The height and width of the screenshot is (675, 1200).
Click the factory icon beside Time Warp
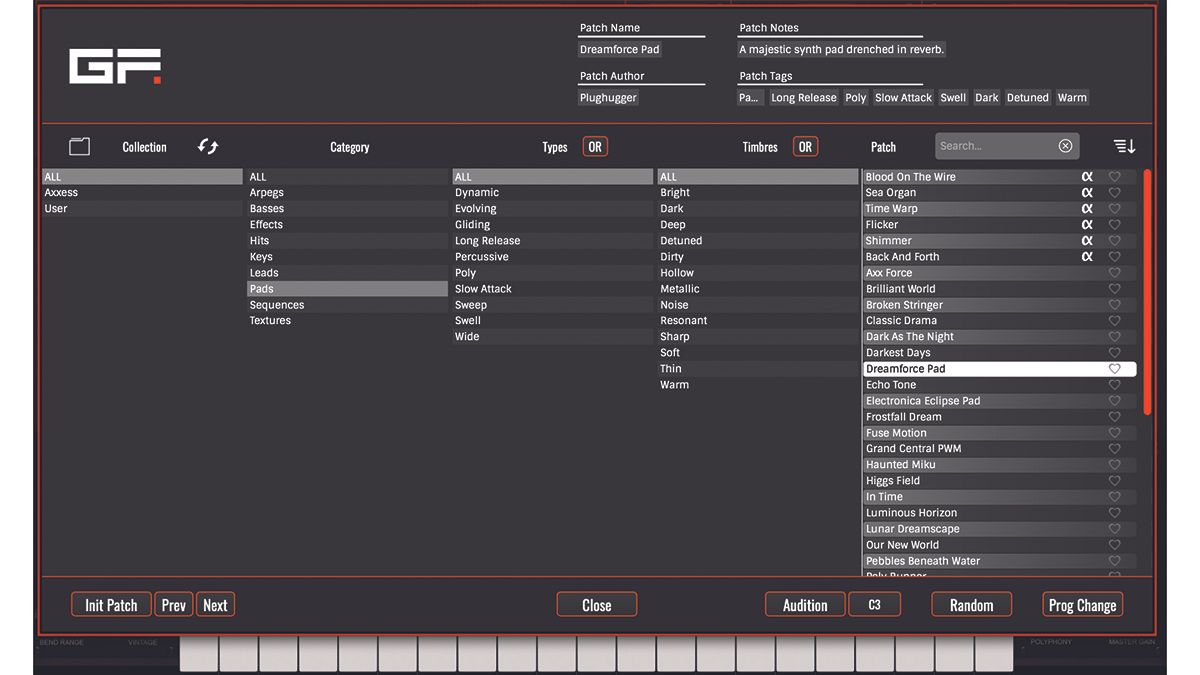point(1087,208)
